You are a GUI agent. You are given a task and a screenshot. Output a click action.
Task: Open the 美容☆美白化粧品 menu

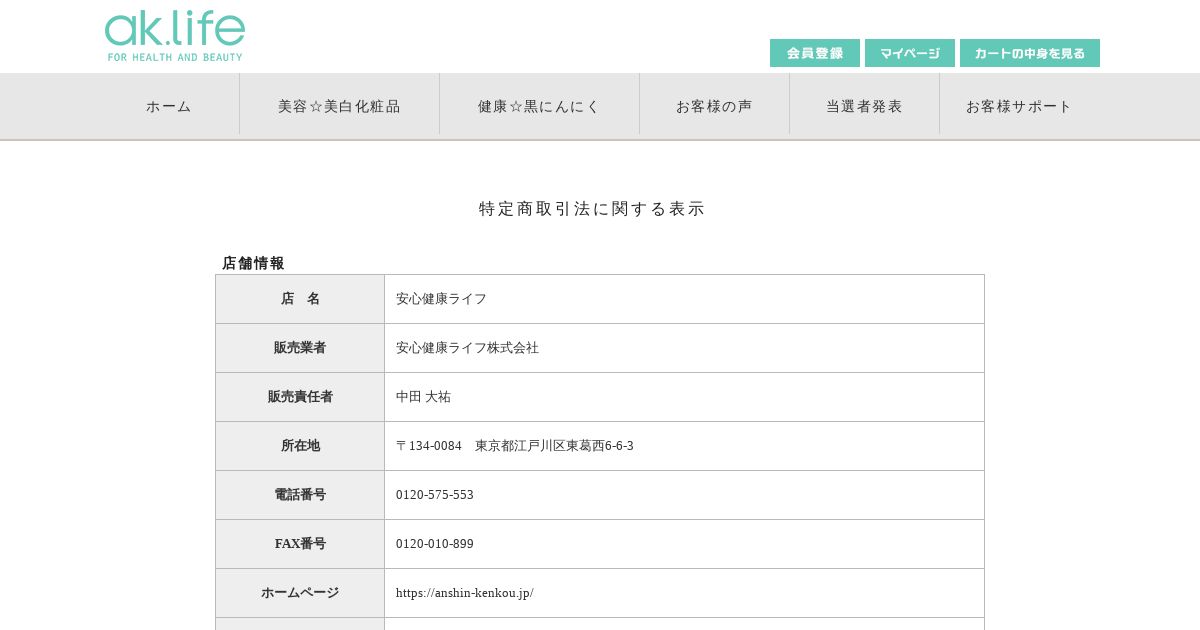pyautogui.click(x=339, y=106)
